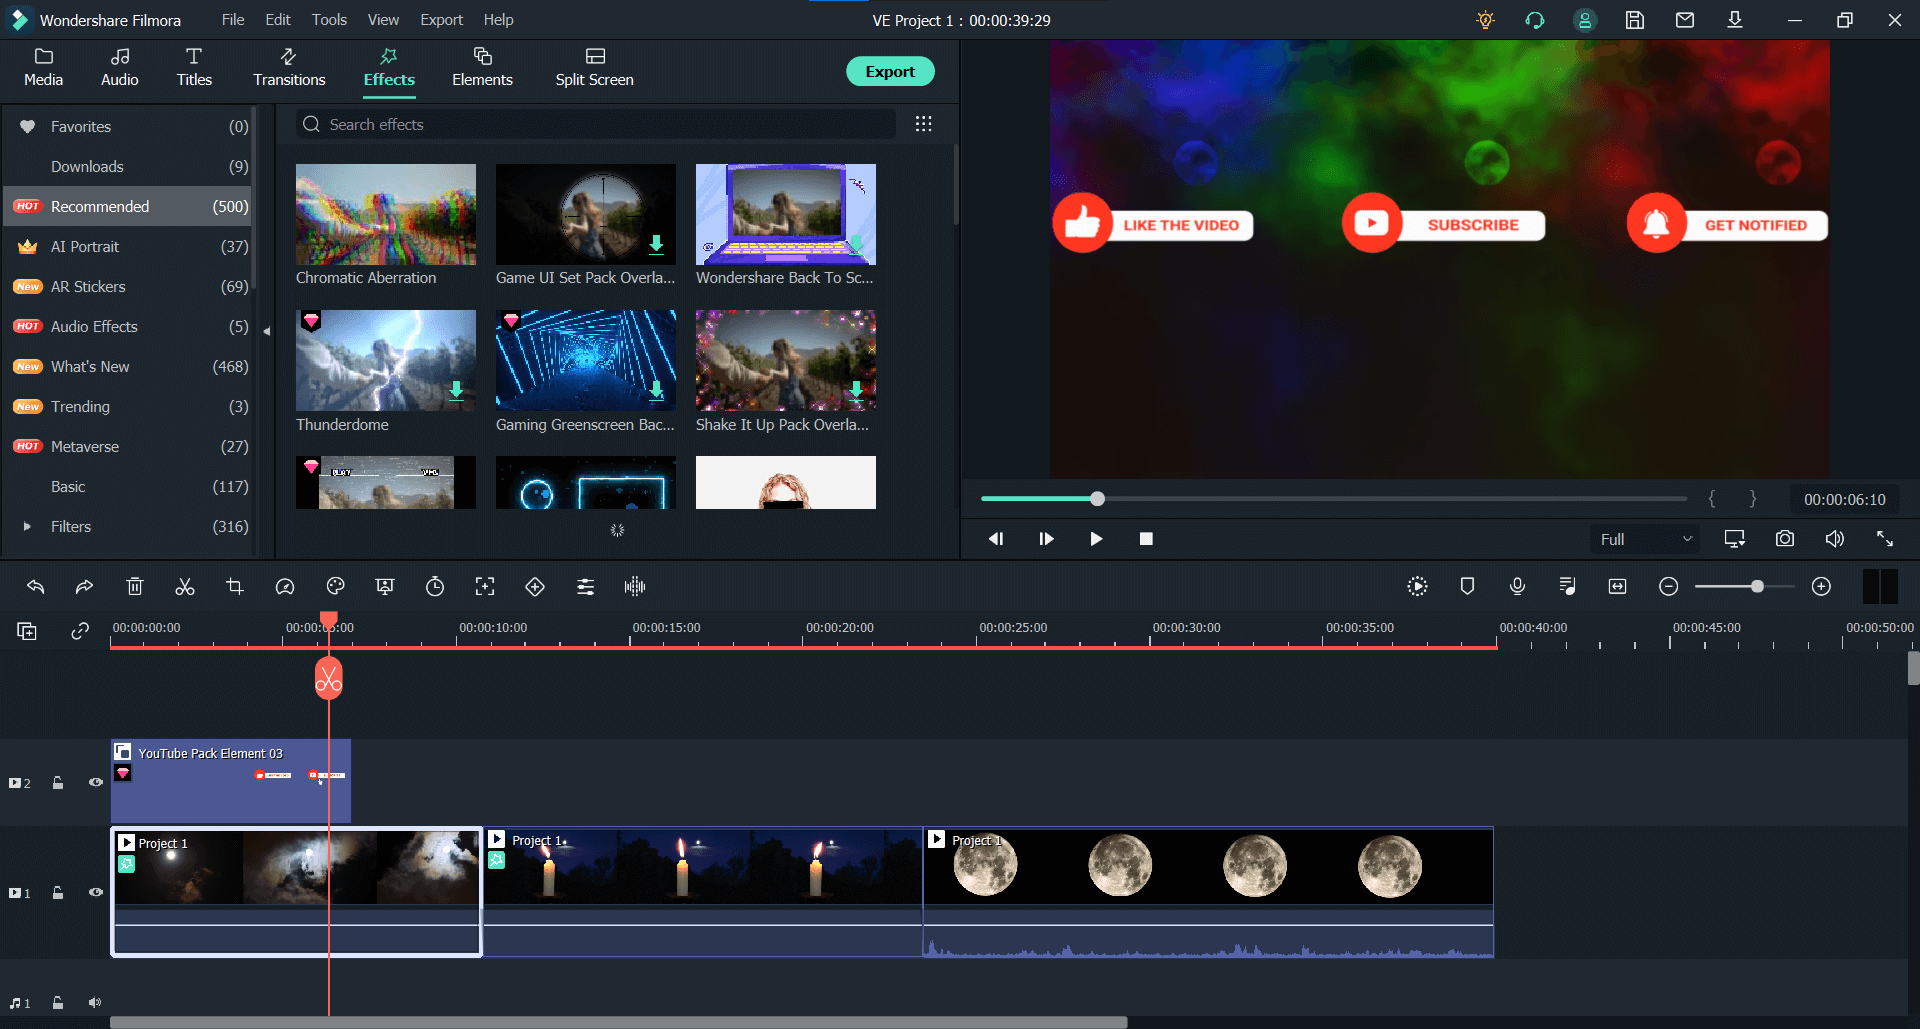Zoom out timeline with minus icon
Image resolution: width=1920 pixels, height=1029 pixels.
(1668, 587)
